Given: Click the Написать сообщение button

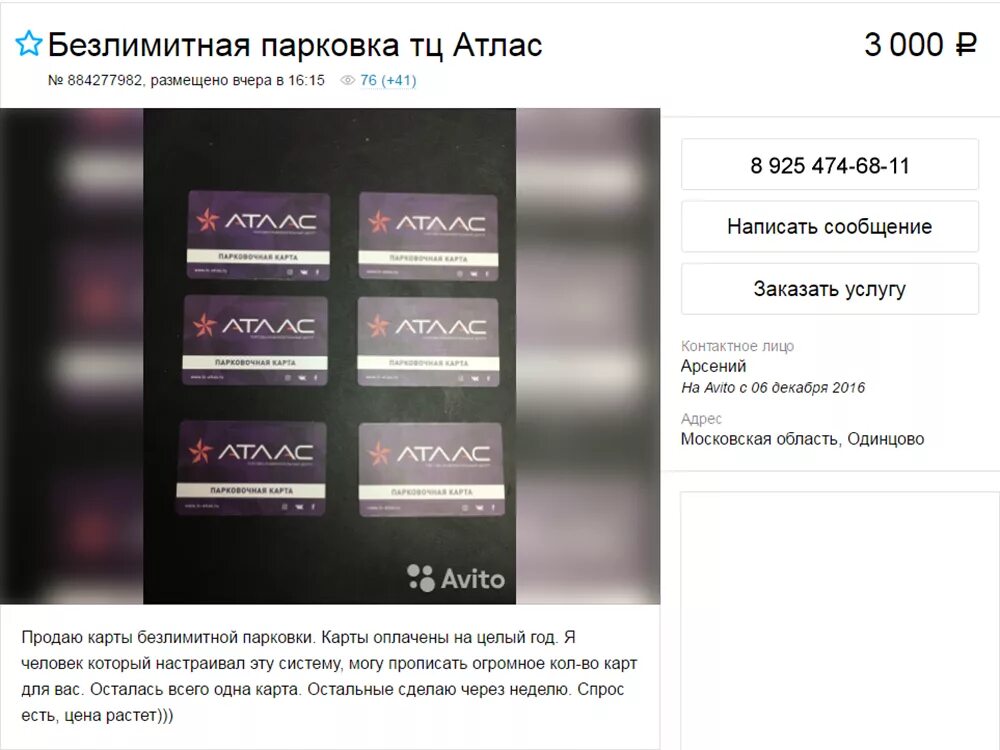Looking at the screenshot, I should tap(829, 226).
